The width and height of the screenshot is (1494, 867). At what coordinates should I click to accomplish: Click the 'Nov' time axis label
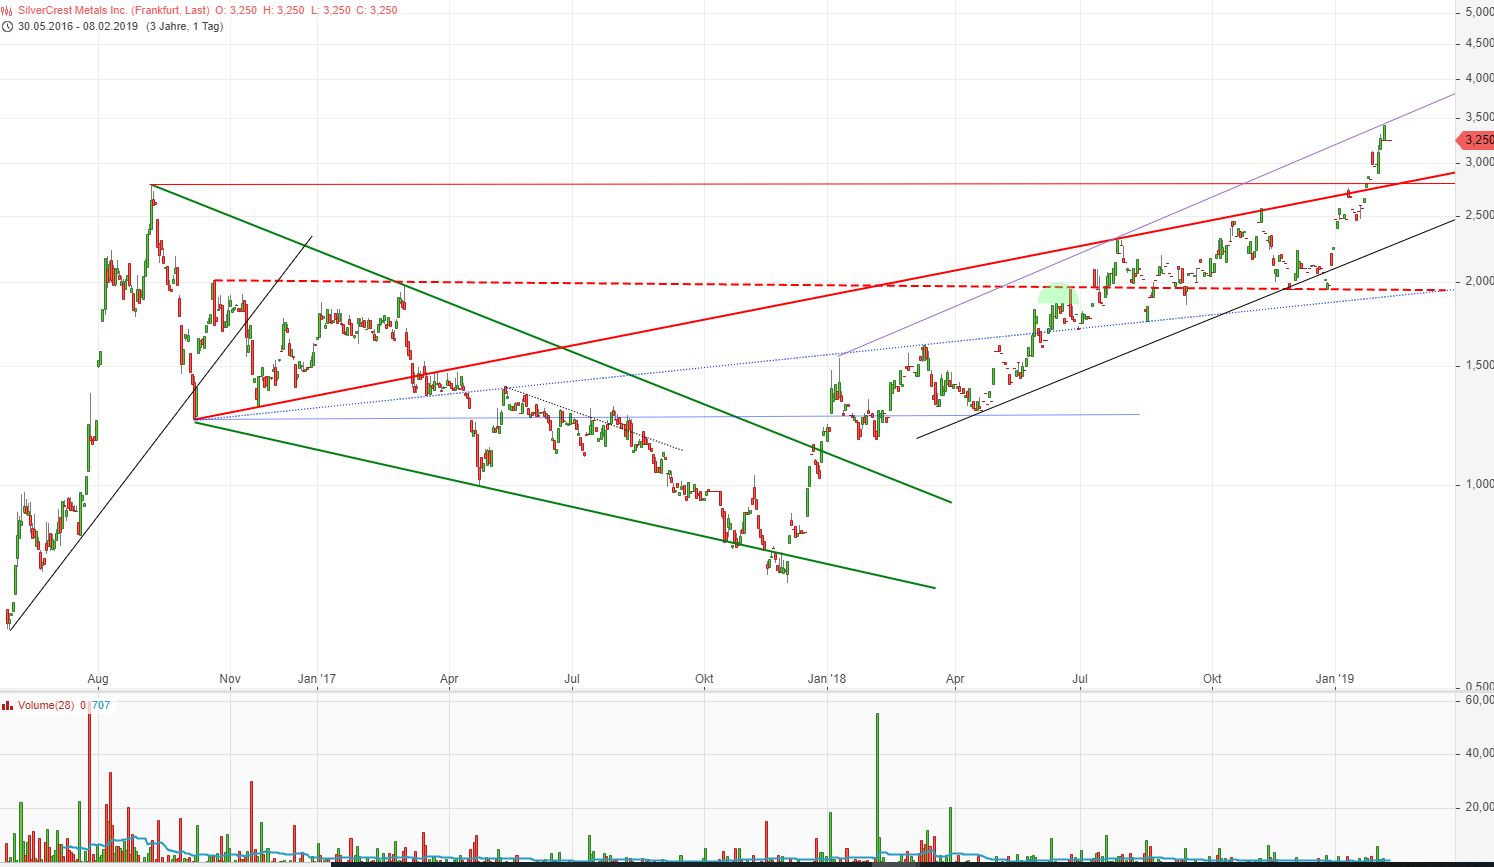click(x=230, y=679)
